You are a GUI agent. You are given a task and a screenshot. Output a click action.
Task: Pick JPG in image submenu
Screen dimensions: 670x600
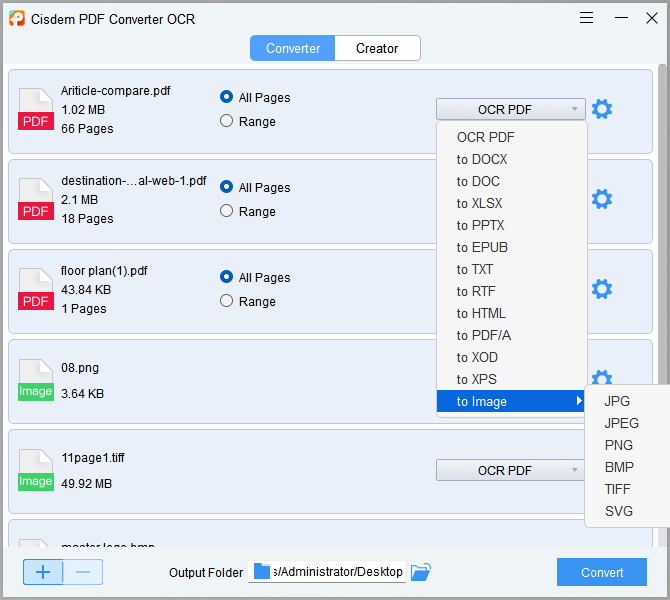[627, 401]
